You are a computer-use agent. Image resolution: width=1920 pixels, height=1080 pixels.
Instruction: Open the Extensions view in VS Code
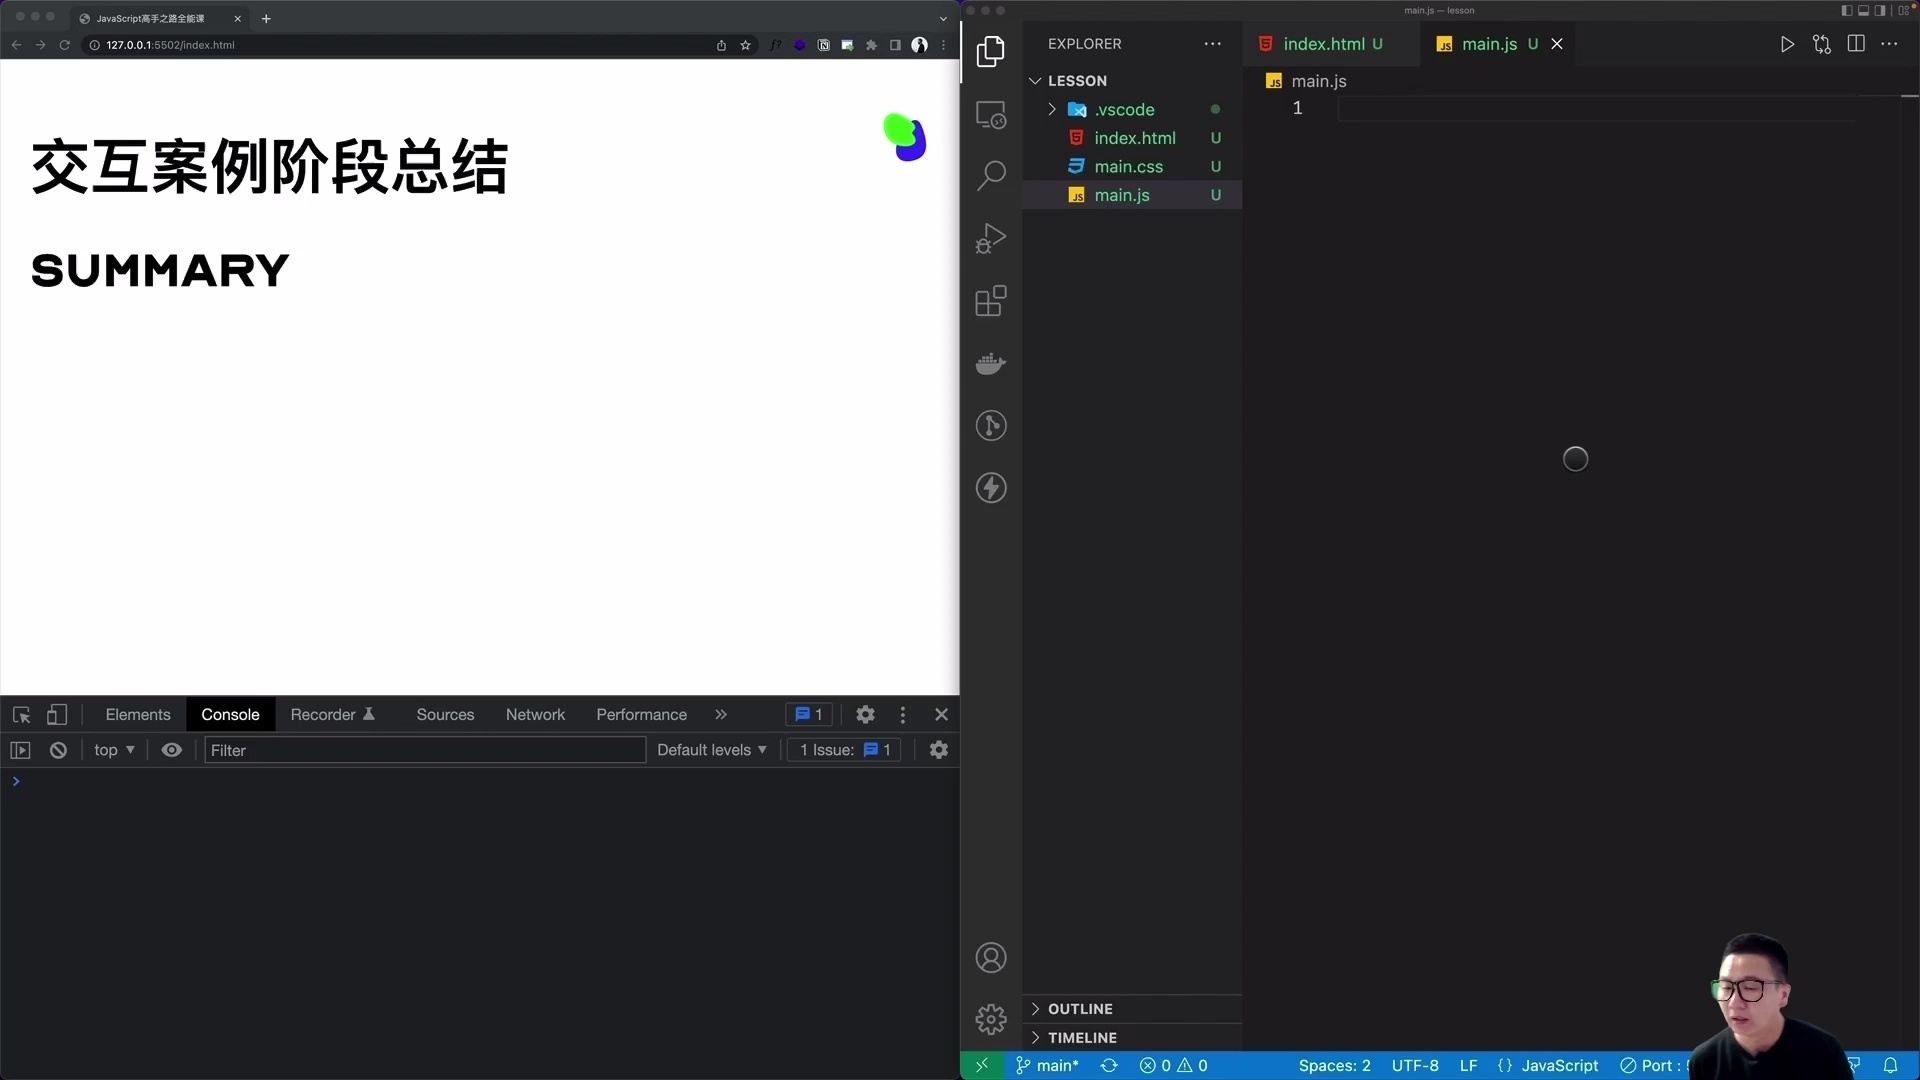tap(990, 301)
